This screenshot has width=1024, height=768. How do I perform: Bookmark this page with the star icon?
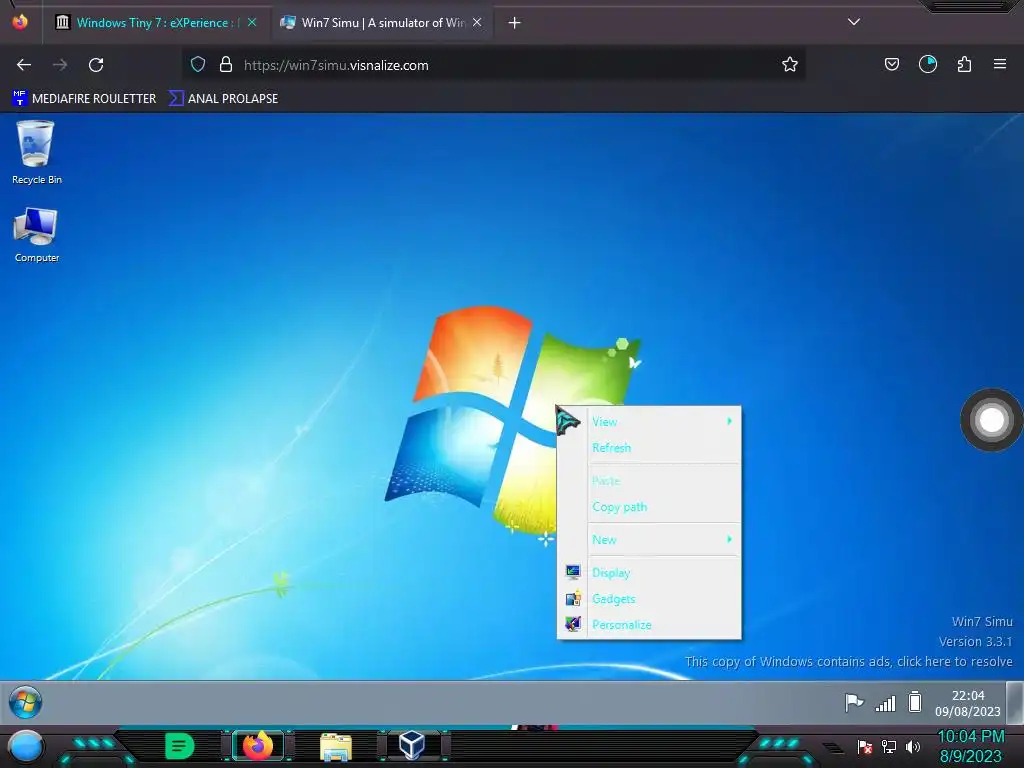(790, 65)
